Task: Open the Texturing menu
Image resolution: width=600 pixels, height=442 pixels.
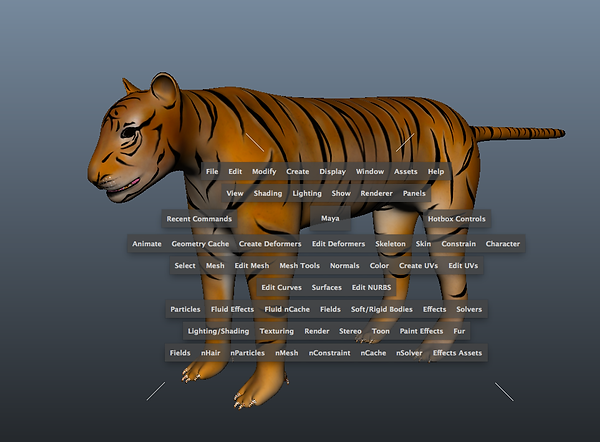Action: [x=277, y=331]
